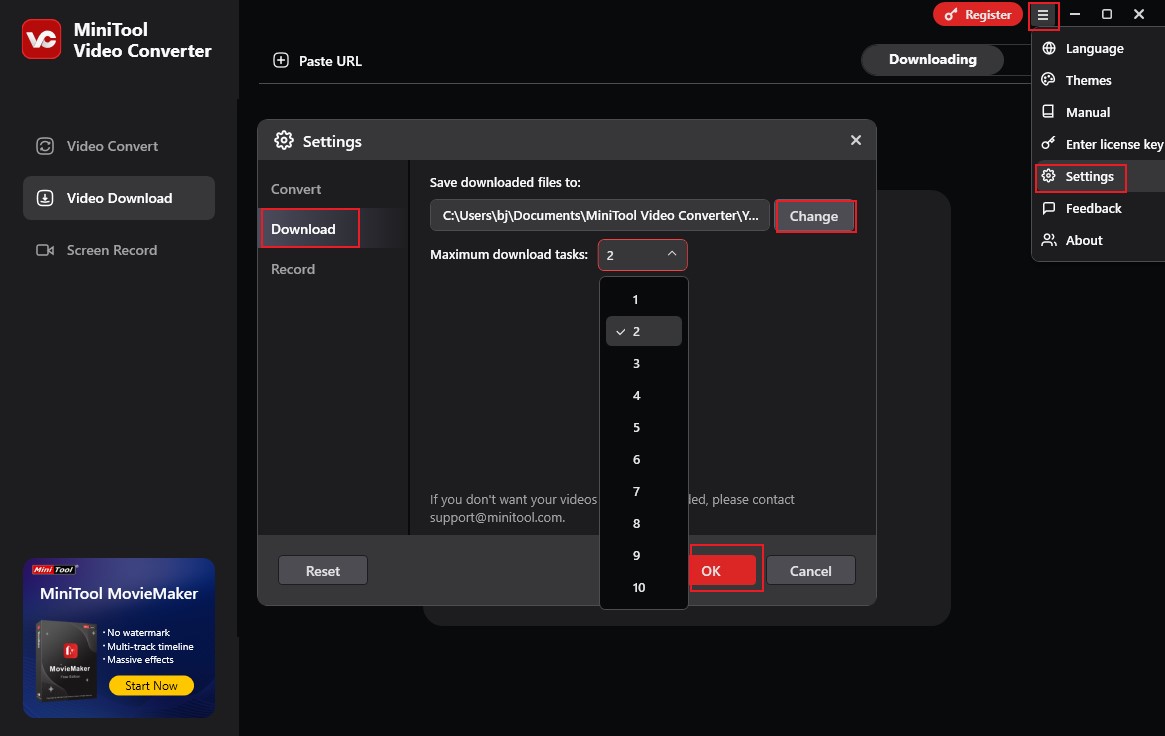Viewport: 1165px width, 736px height.
Task: Choose 4 maximum download tasks
Action: tap(643, 395)
